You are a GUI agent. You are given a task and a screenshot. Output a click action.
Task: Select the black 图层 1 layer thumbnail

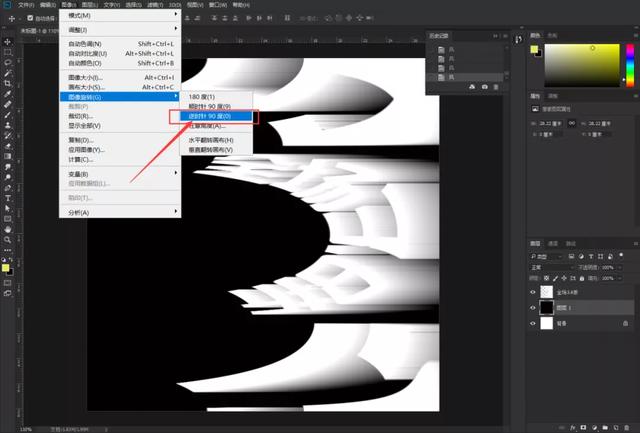point(546,309)
